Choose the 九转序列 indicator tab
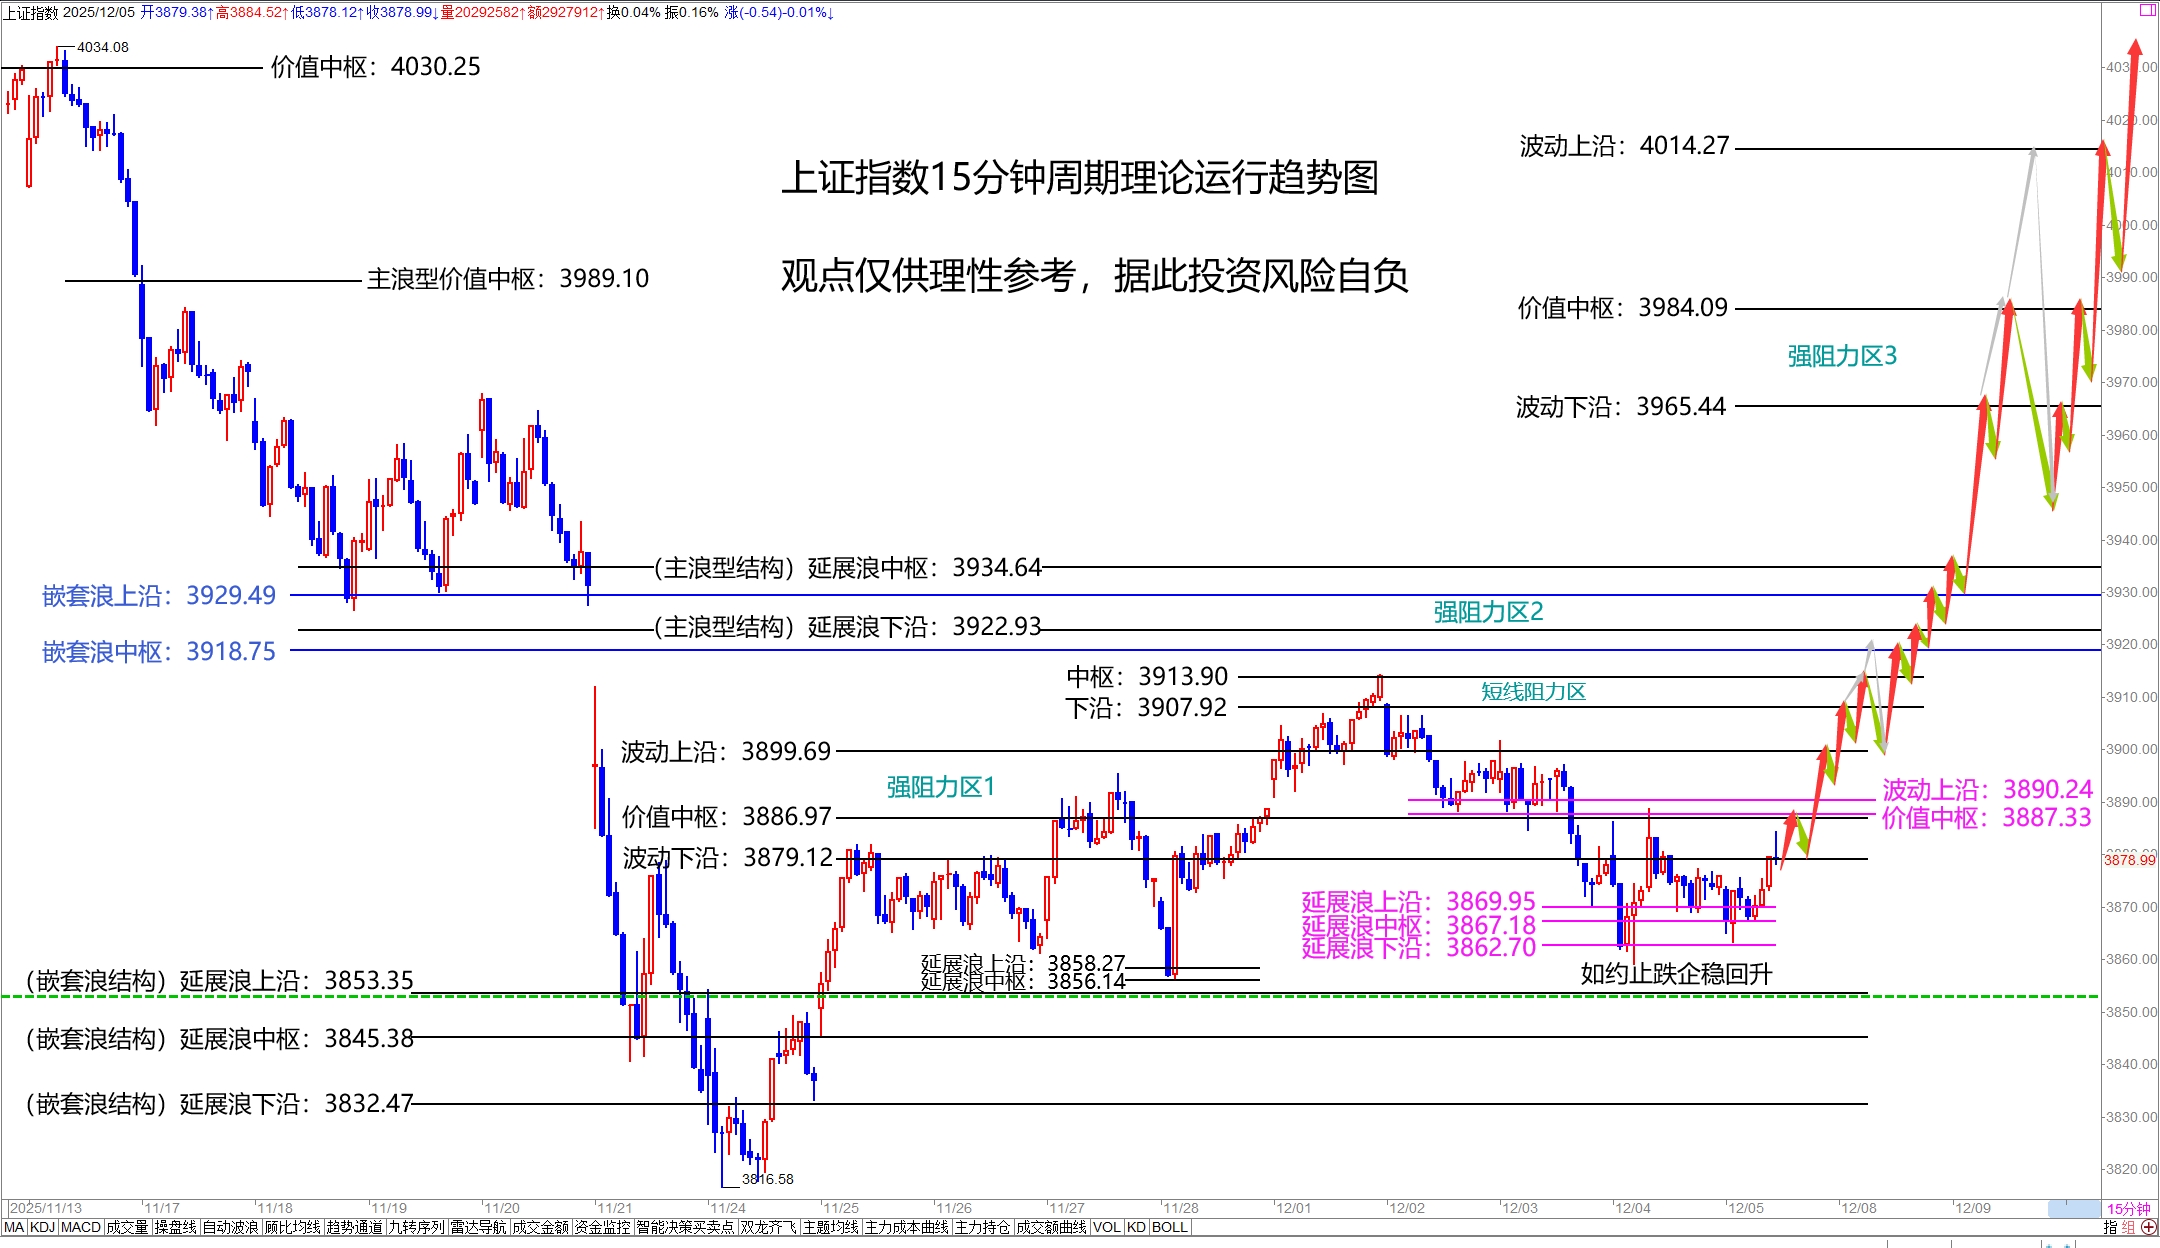This screenshot has height=1248, width=2160. click(x=416, y=1227)
